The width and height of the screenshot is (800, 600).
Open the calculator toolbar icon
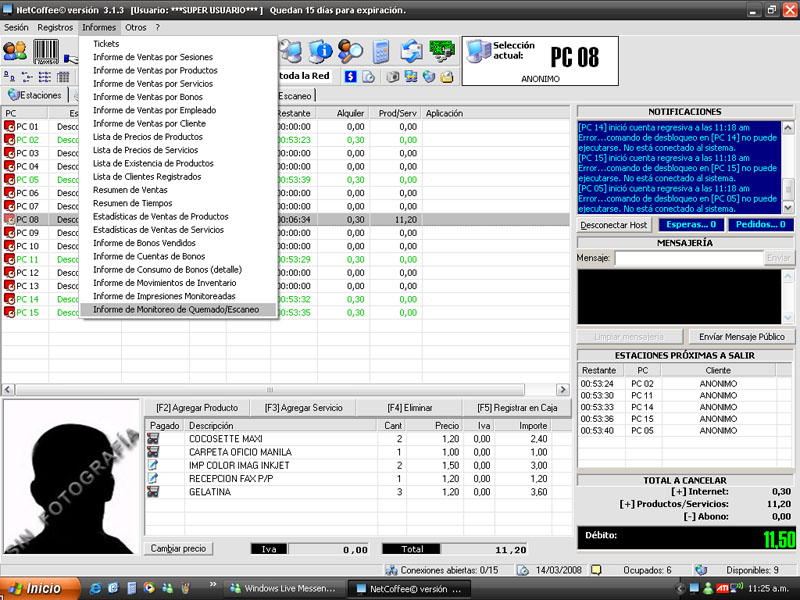(381, 52)
